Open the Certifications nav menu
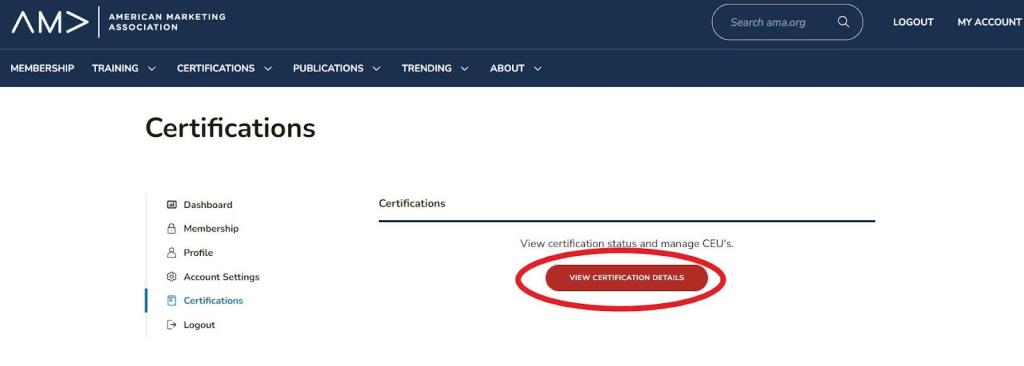The height and width of the screenshot is (366, 1024). coord(216,68)
